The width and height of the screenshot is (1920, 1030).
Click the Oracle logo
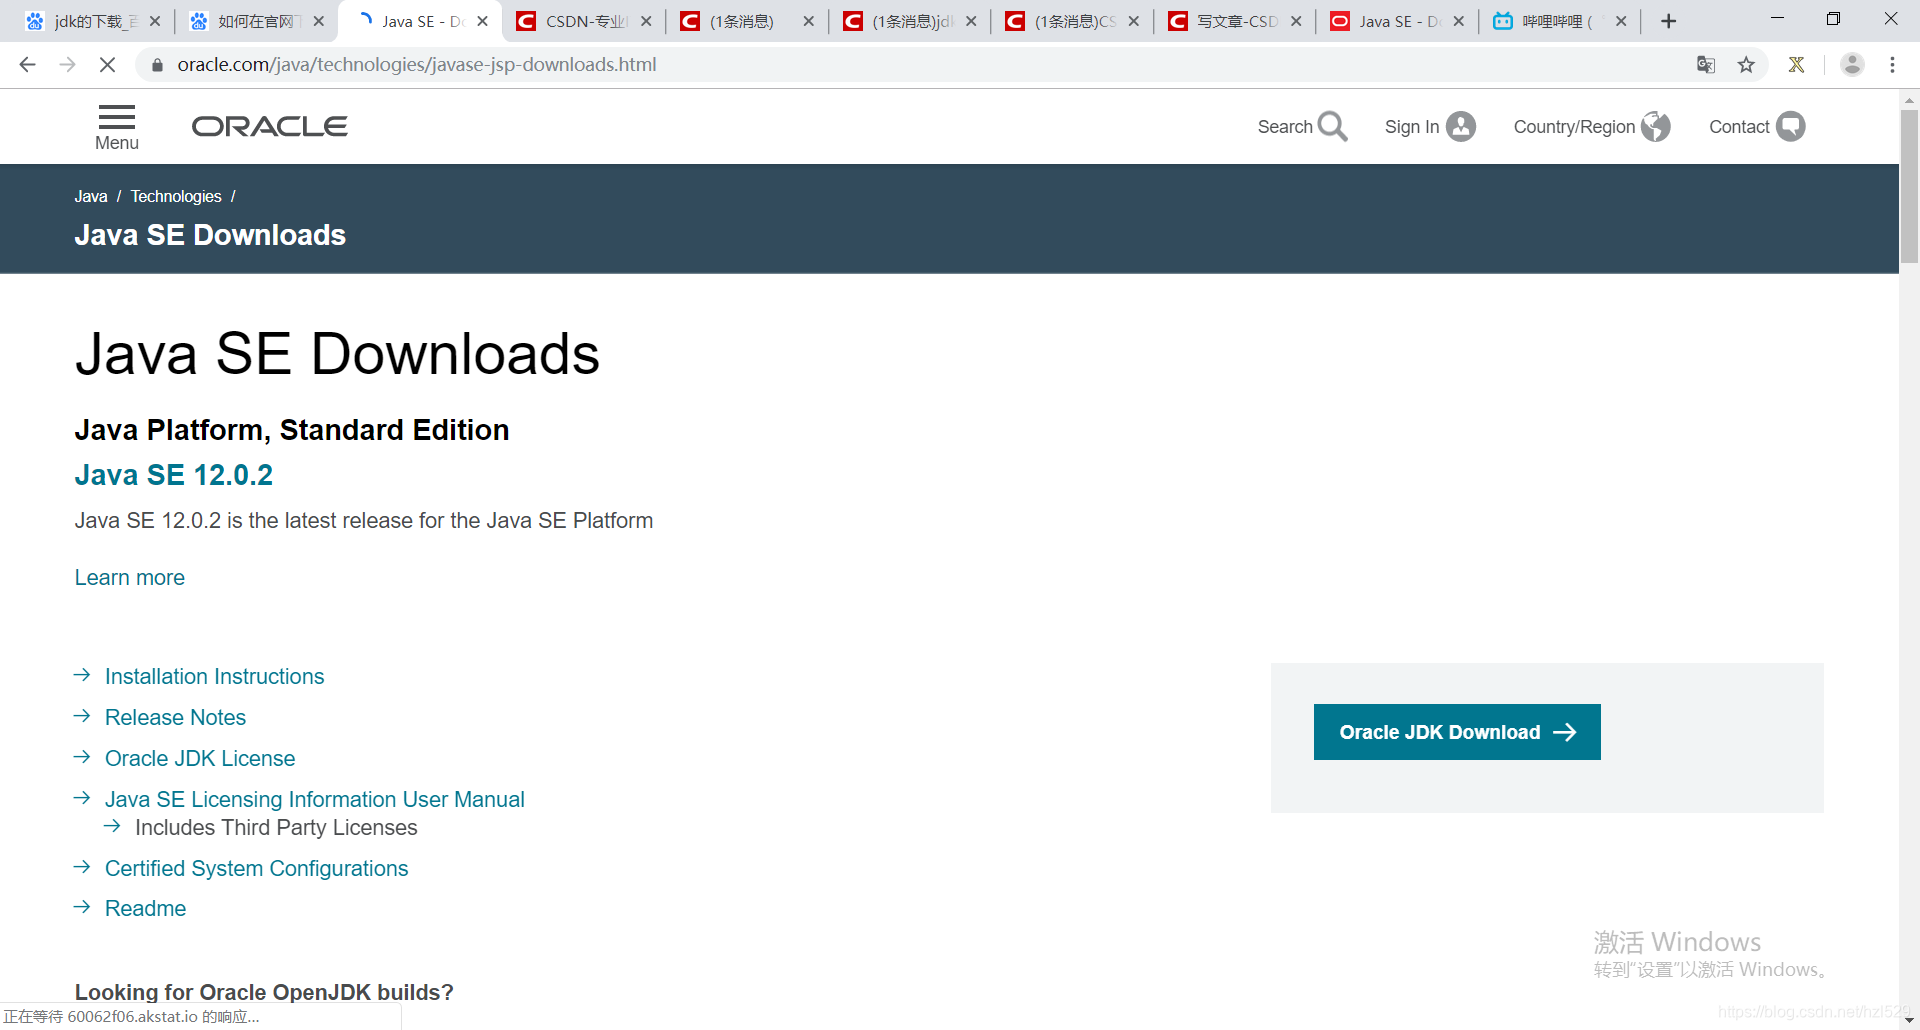pos(269,126)
